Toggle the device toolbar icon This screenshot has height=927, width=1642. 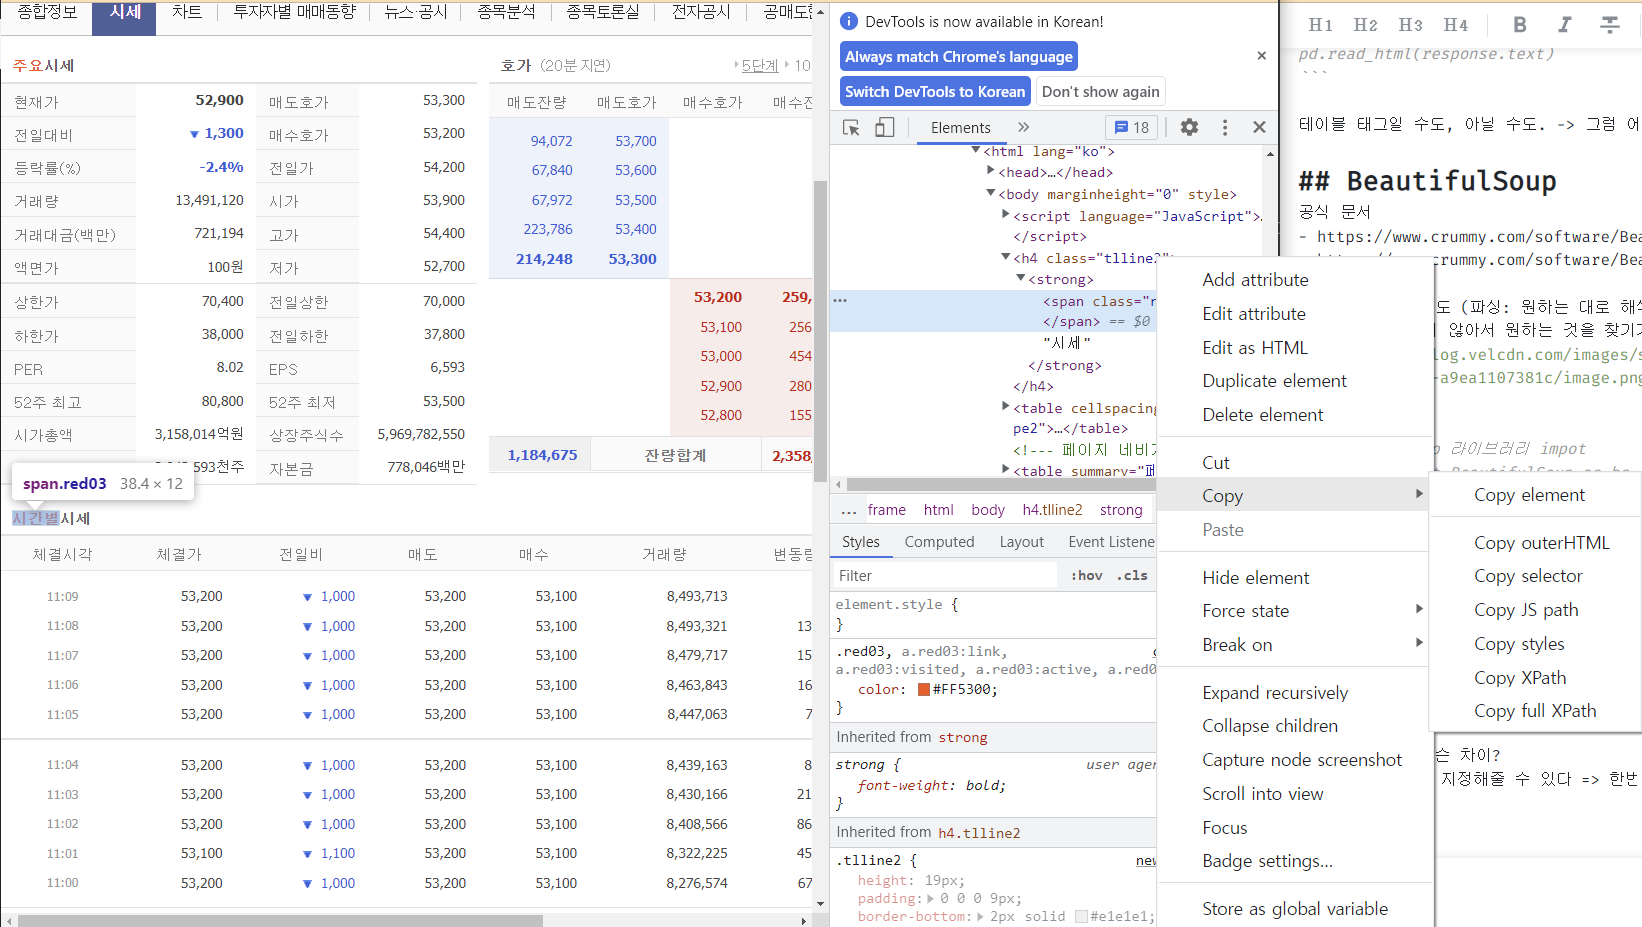pos(885,127)
